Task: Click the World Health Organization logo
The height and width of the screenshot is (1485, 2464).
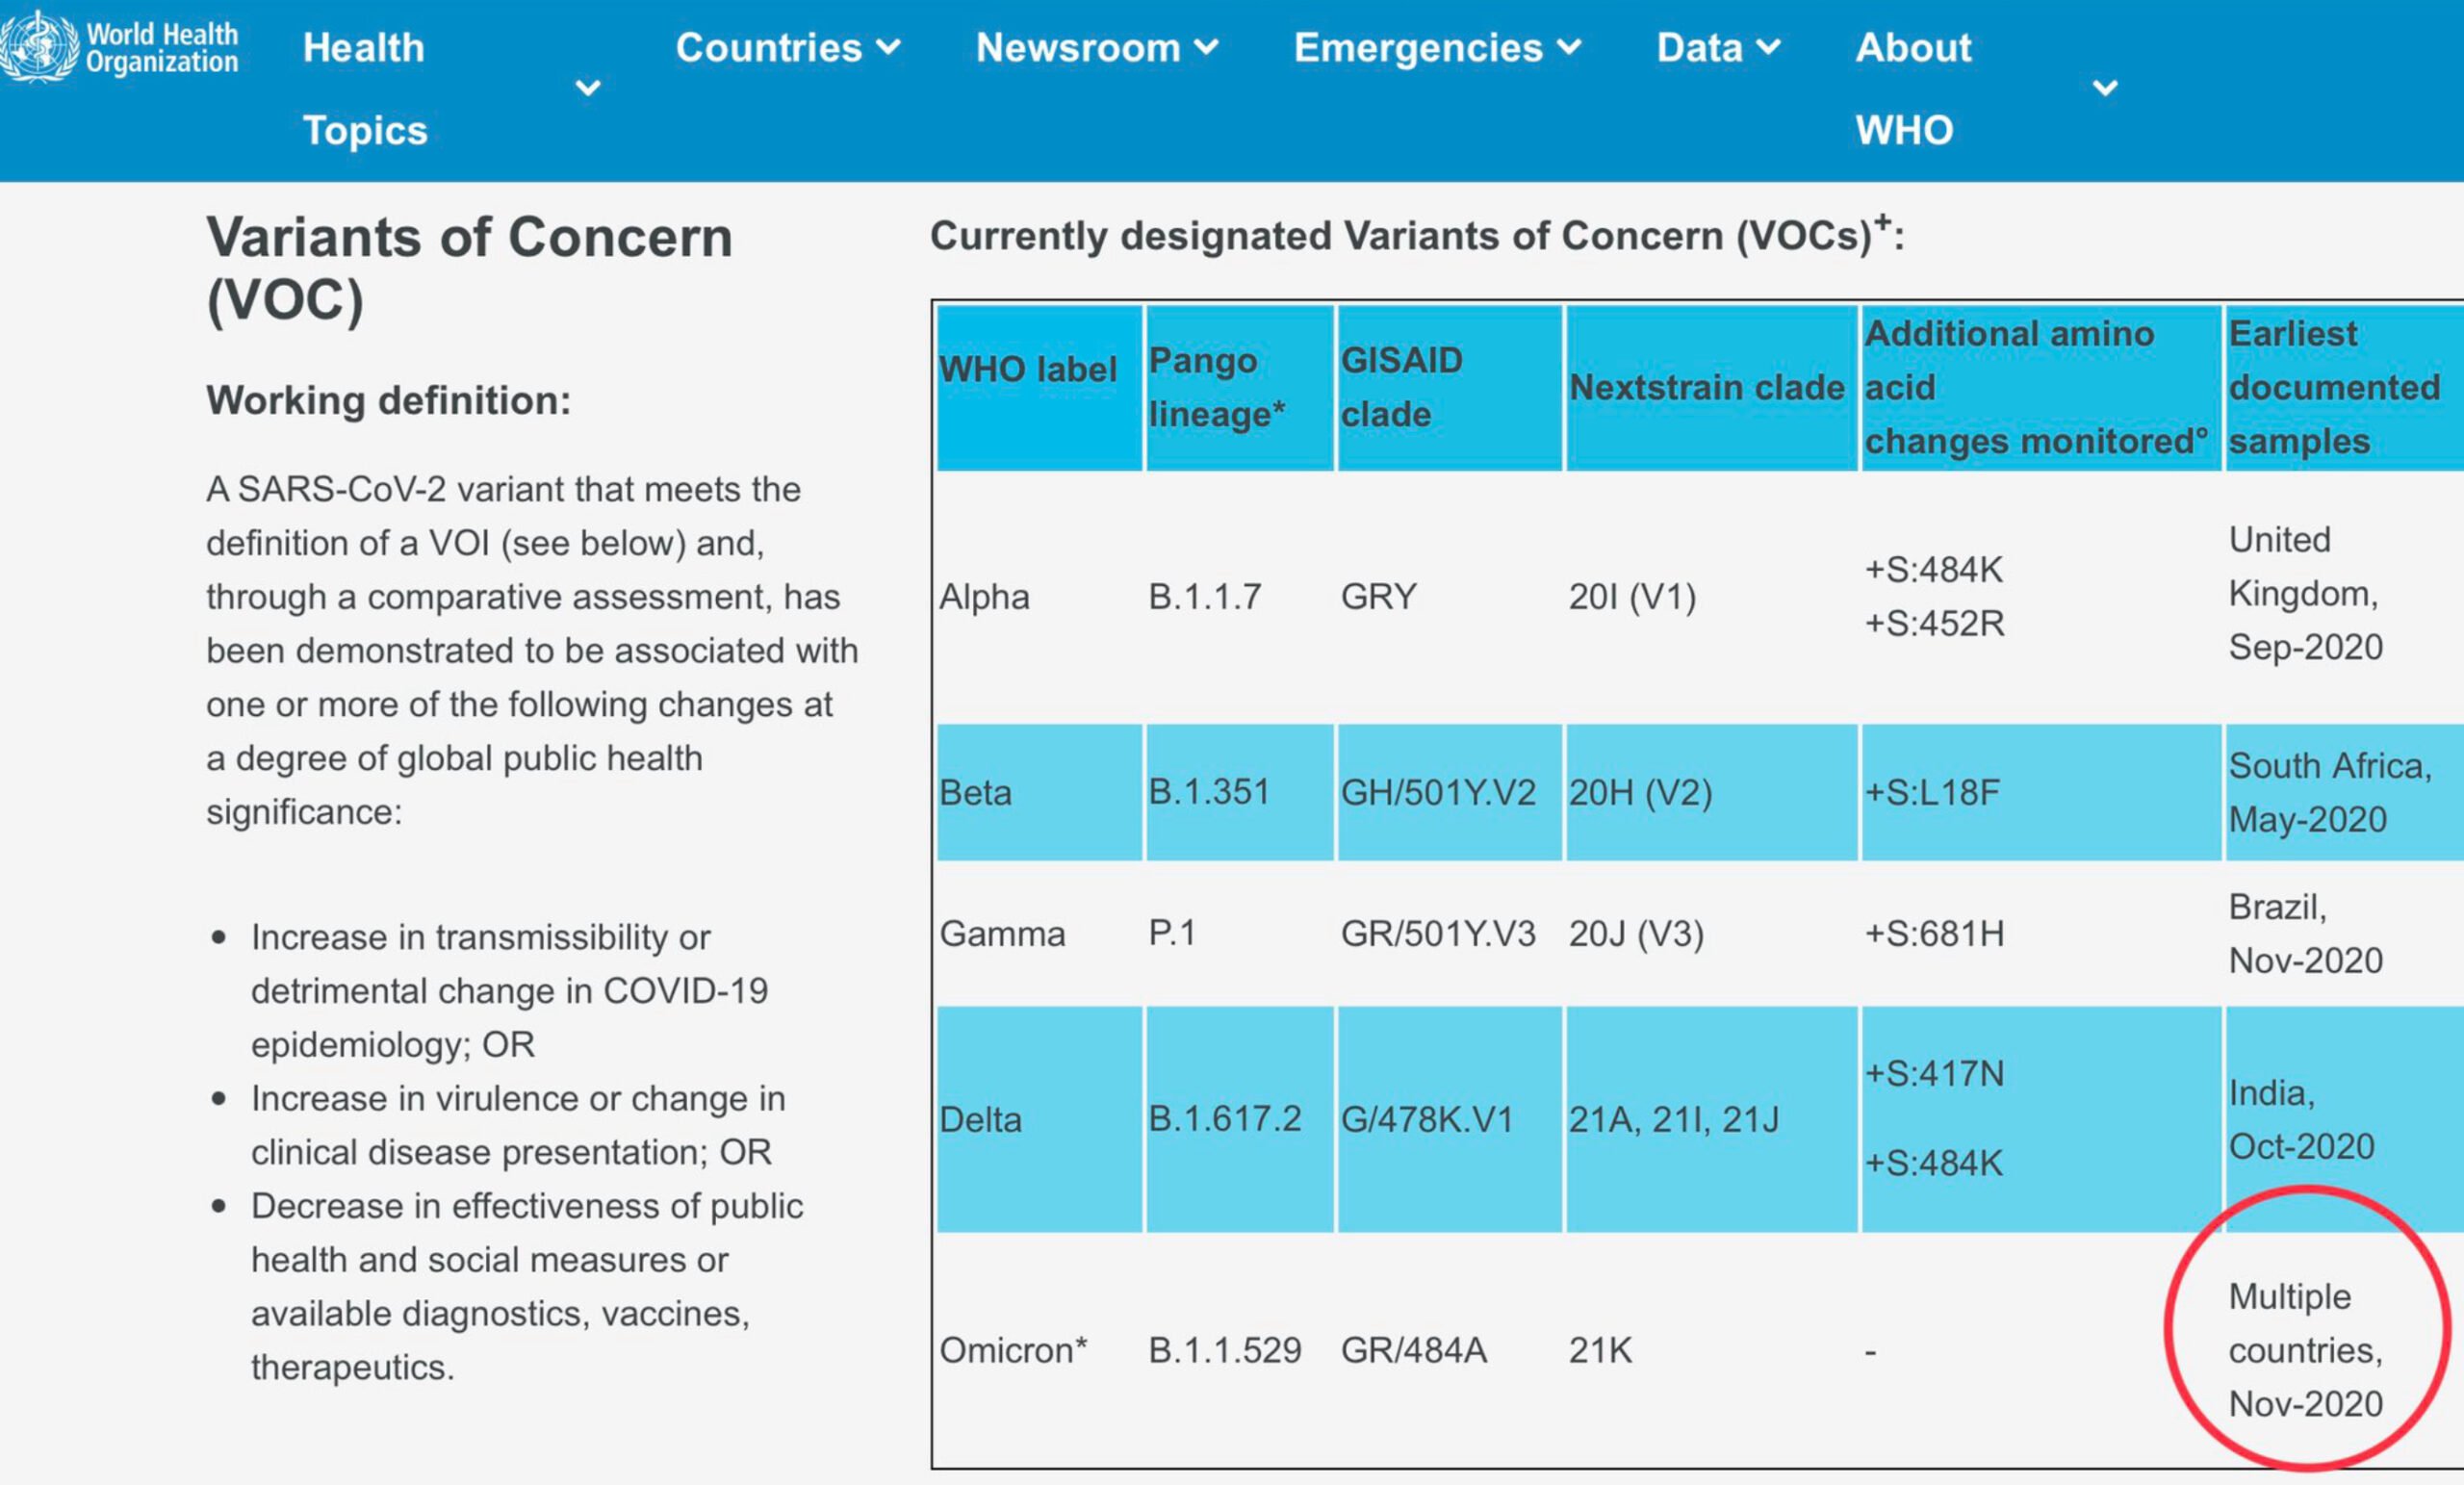Action: coord(120,47)
